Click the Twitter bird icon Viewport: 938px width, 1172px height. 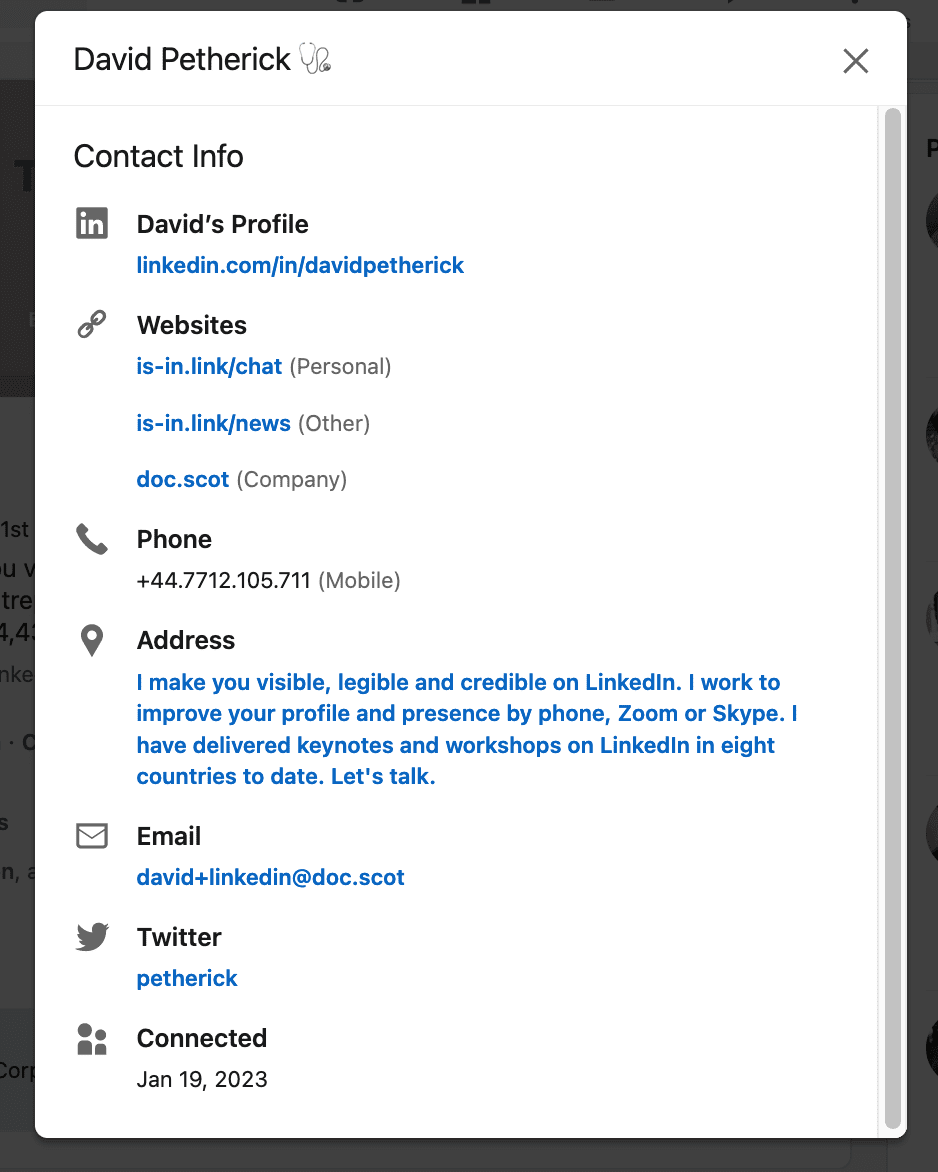pyautogui.click(x=92, y=937)
